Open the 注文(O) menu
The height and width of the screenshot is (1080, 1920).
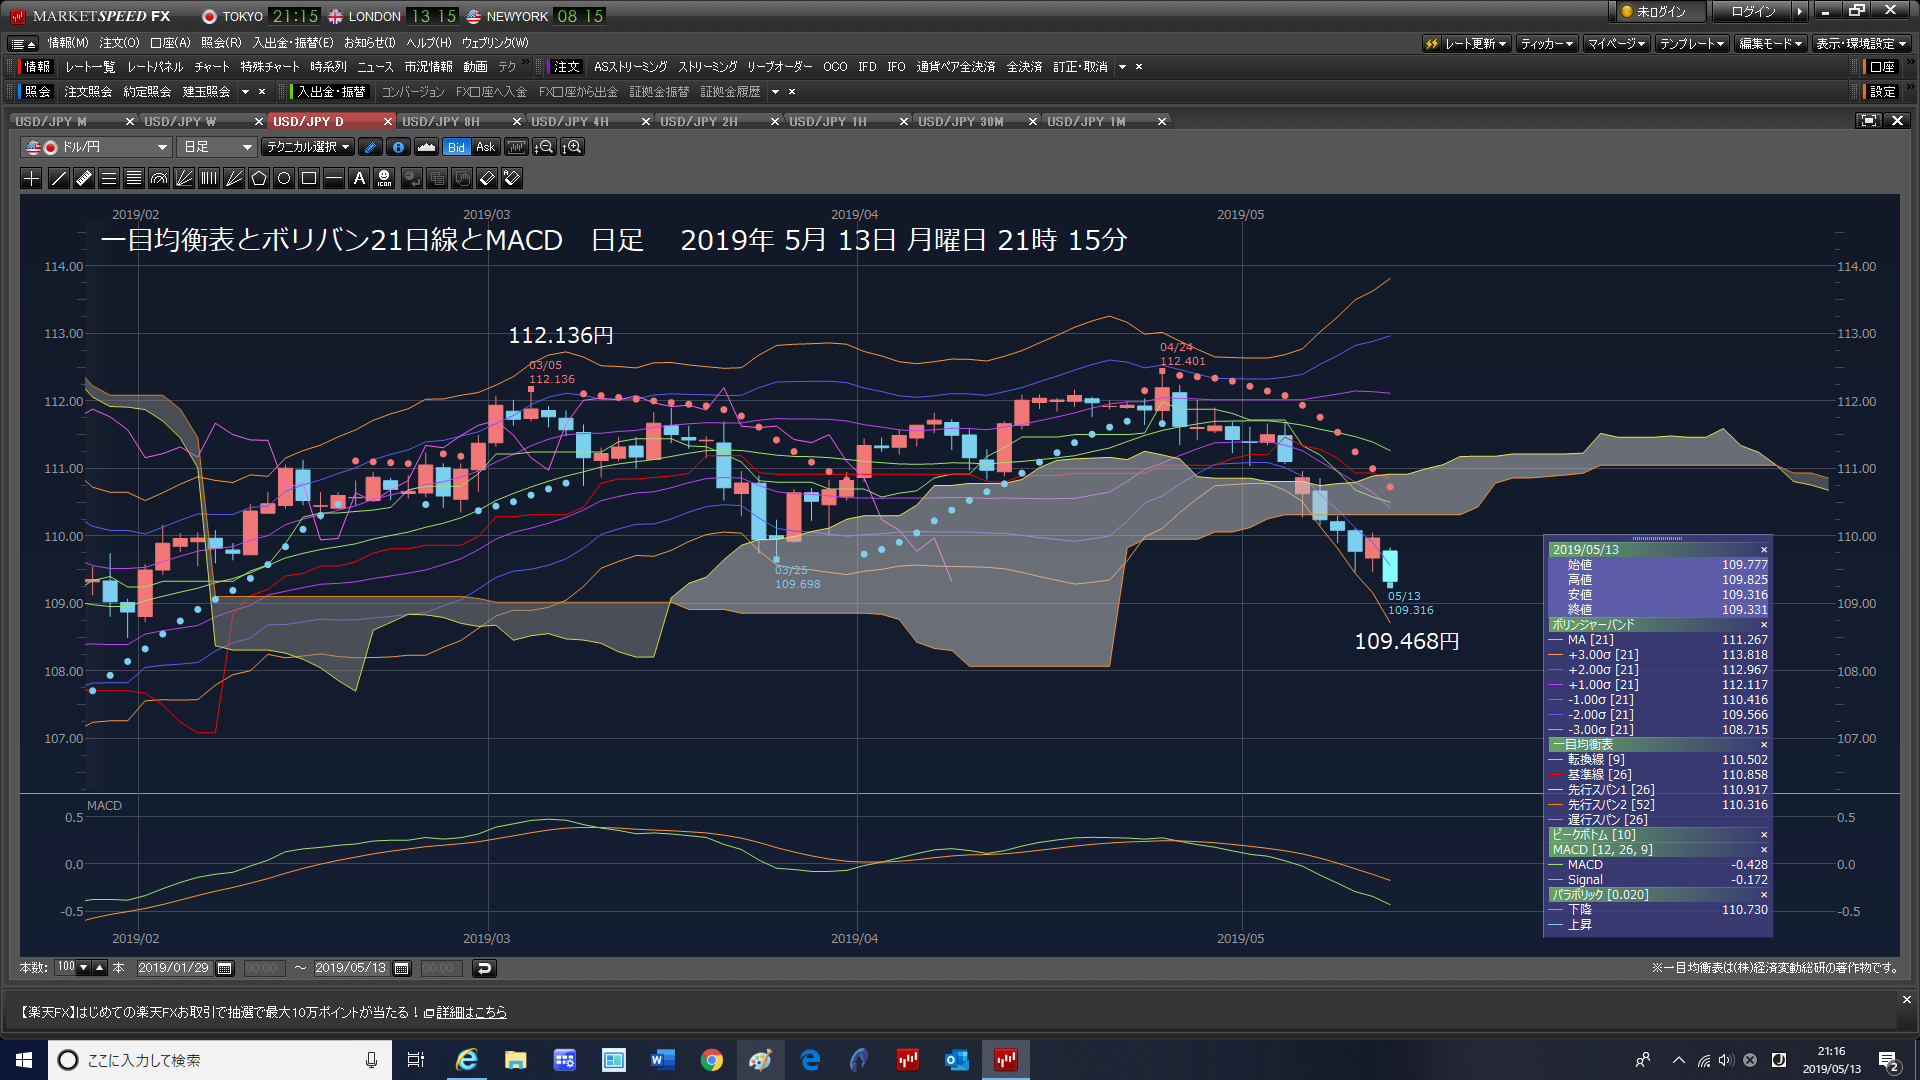(119, 43)
